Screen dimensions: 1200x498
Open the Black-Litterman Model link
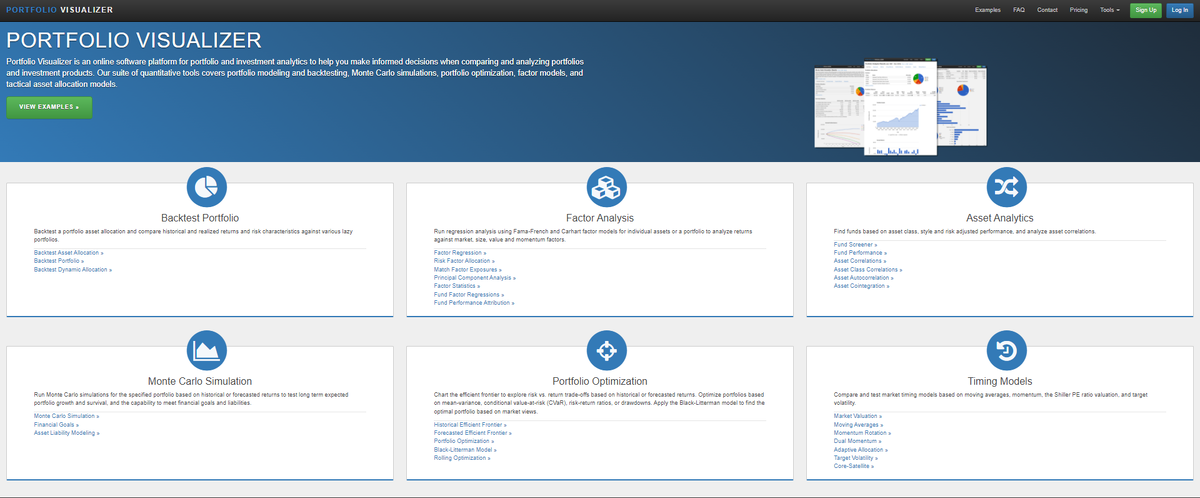click(x=465, y=449)
